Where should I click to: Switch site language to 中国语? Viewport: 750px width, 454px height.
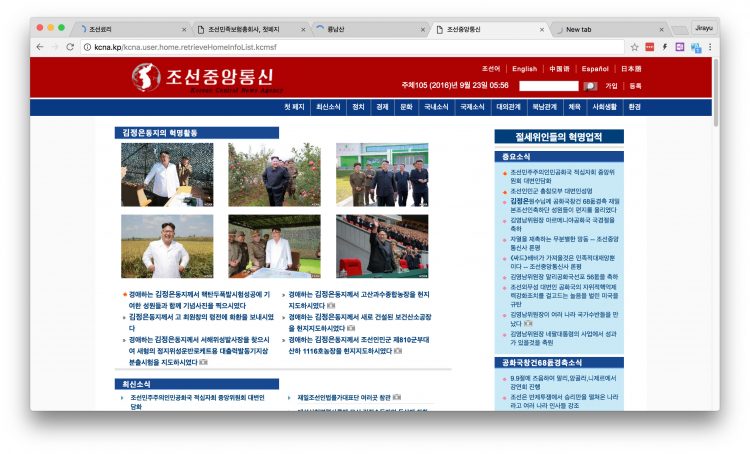coord(559,69)
